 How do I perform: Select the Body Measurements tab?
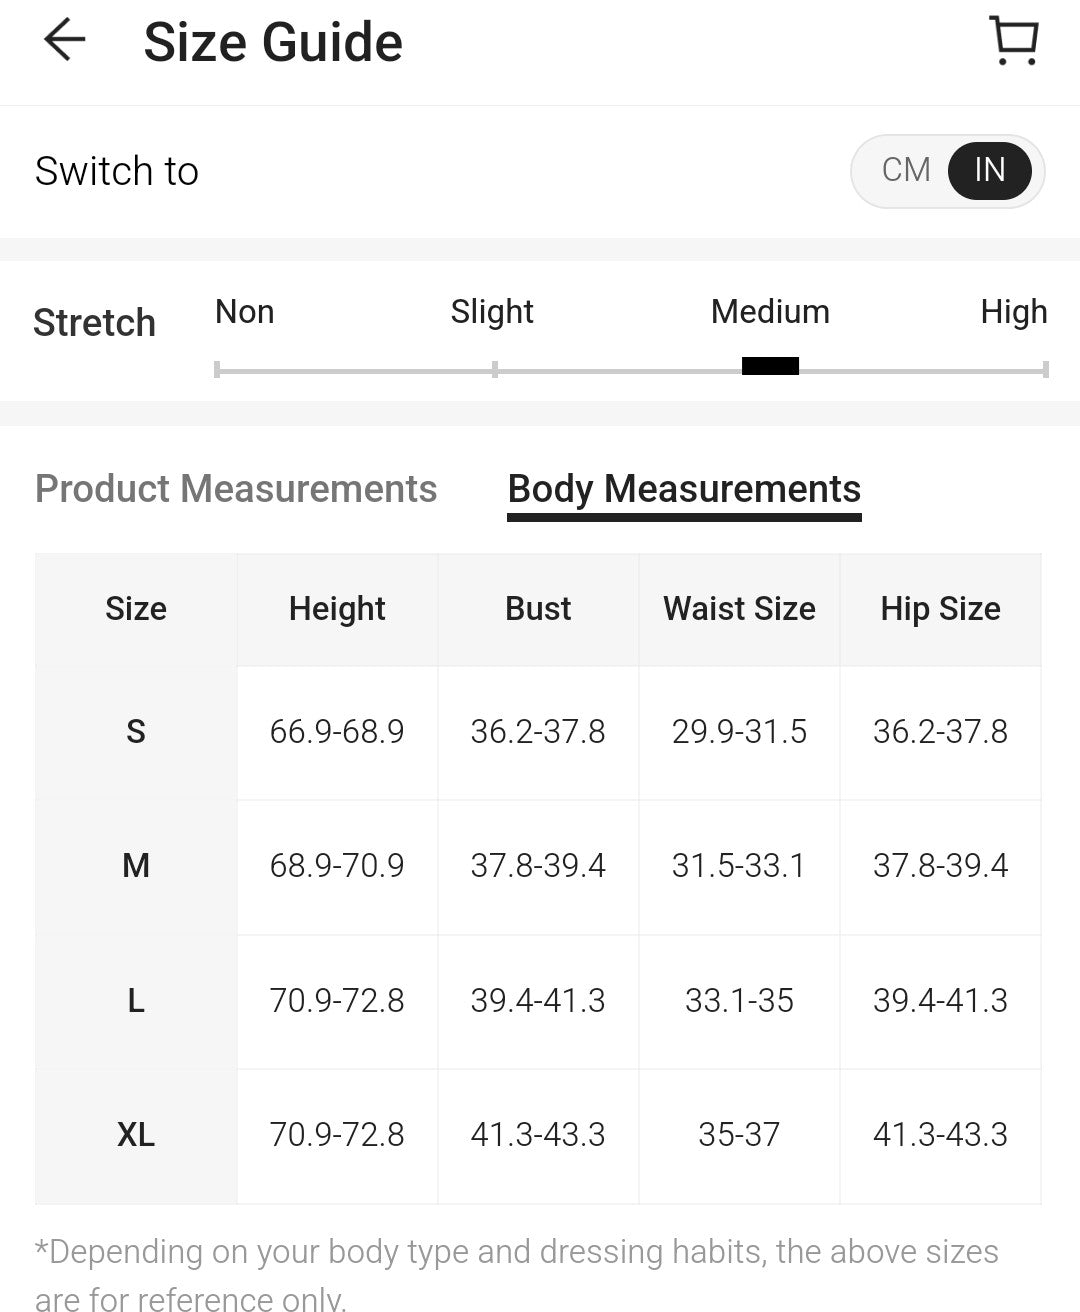pos(684,489)
